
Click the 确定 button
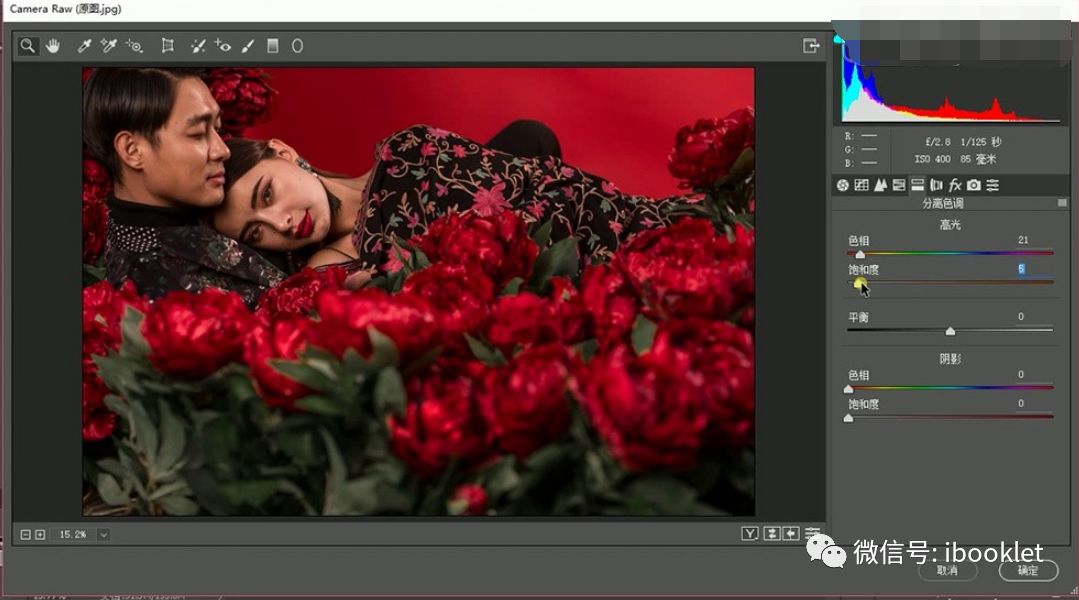tap(1027, 570)
